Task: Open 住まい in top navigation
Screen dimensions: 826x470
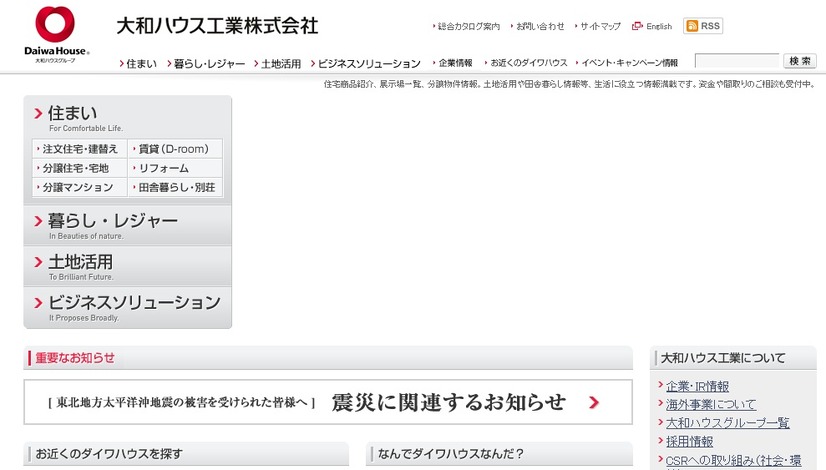Action: (139, 63)
